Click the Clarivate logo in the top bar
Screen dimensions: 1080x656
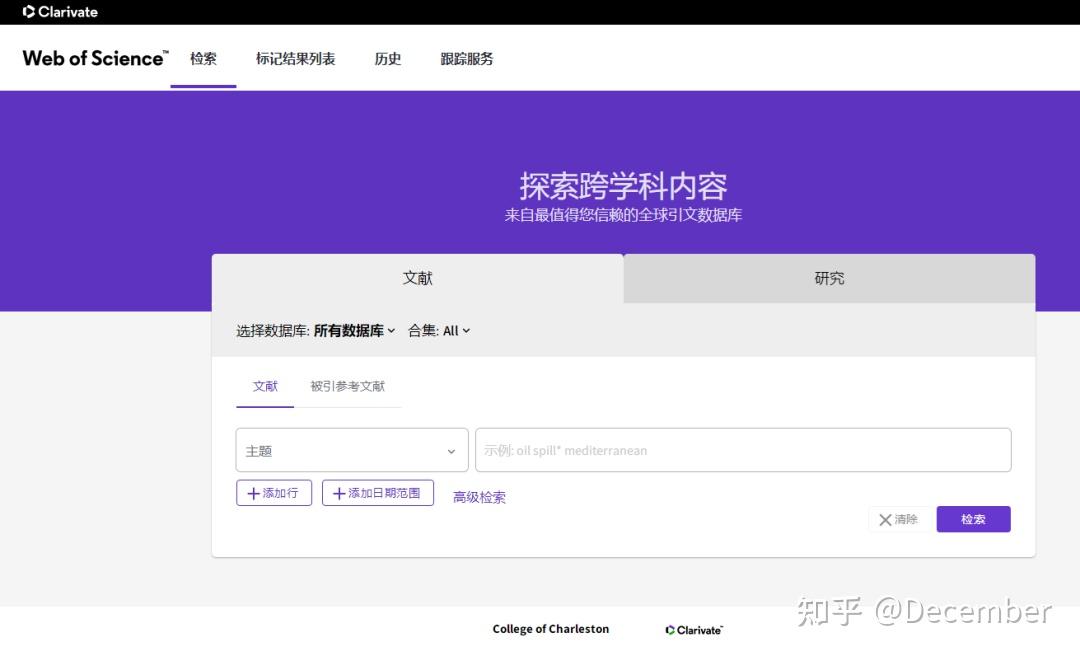[58, 11]
